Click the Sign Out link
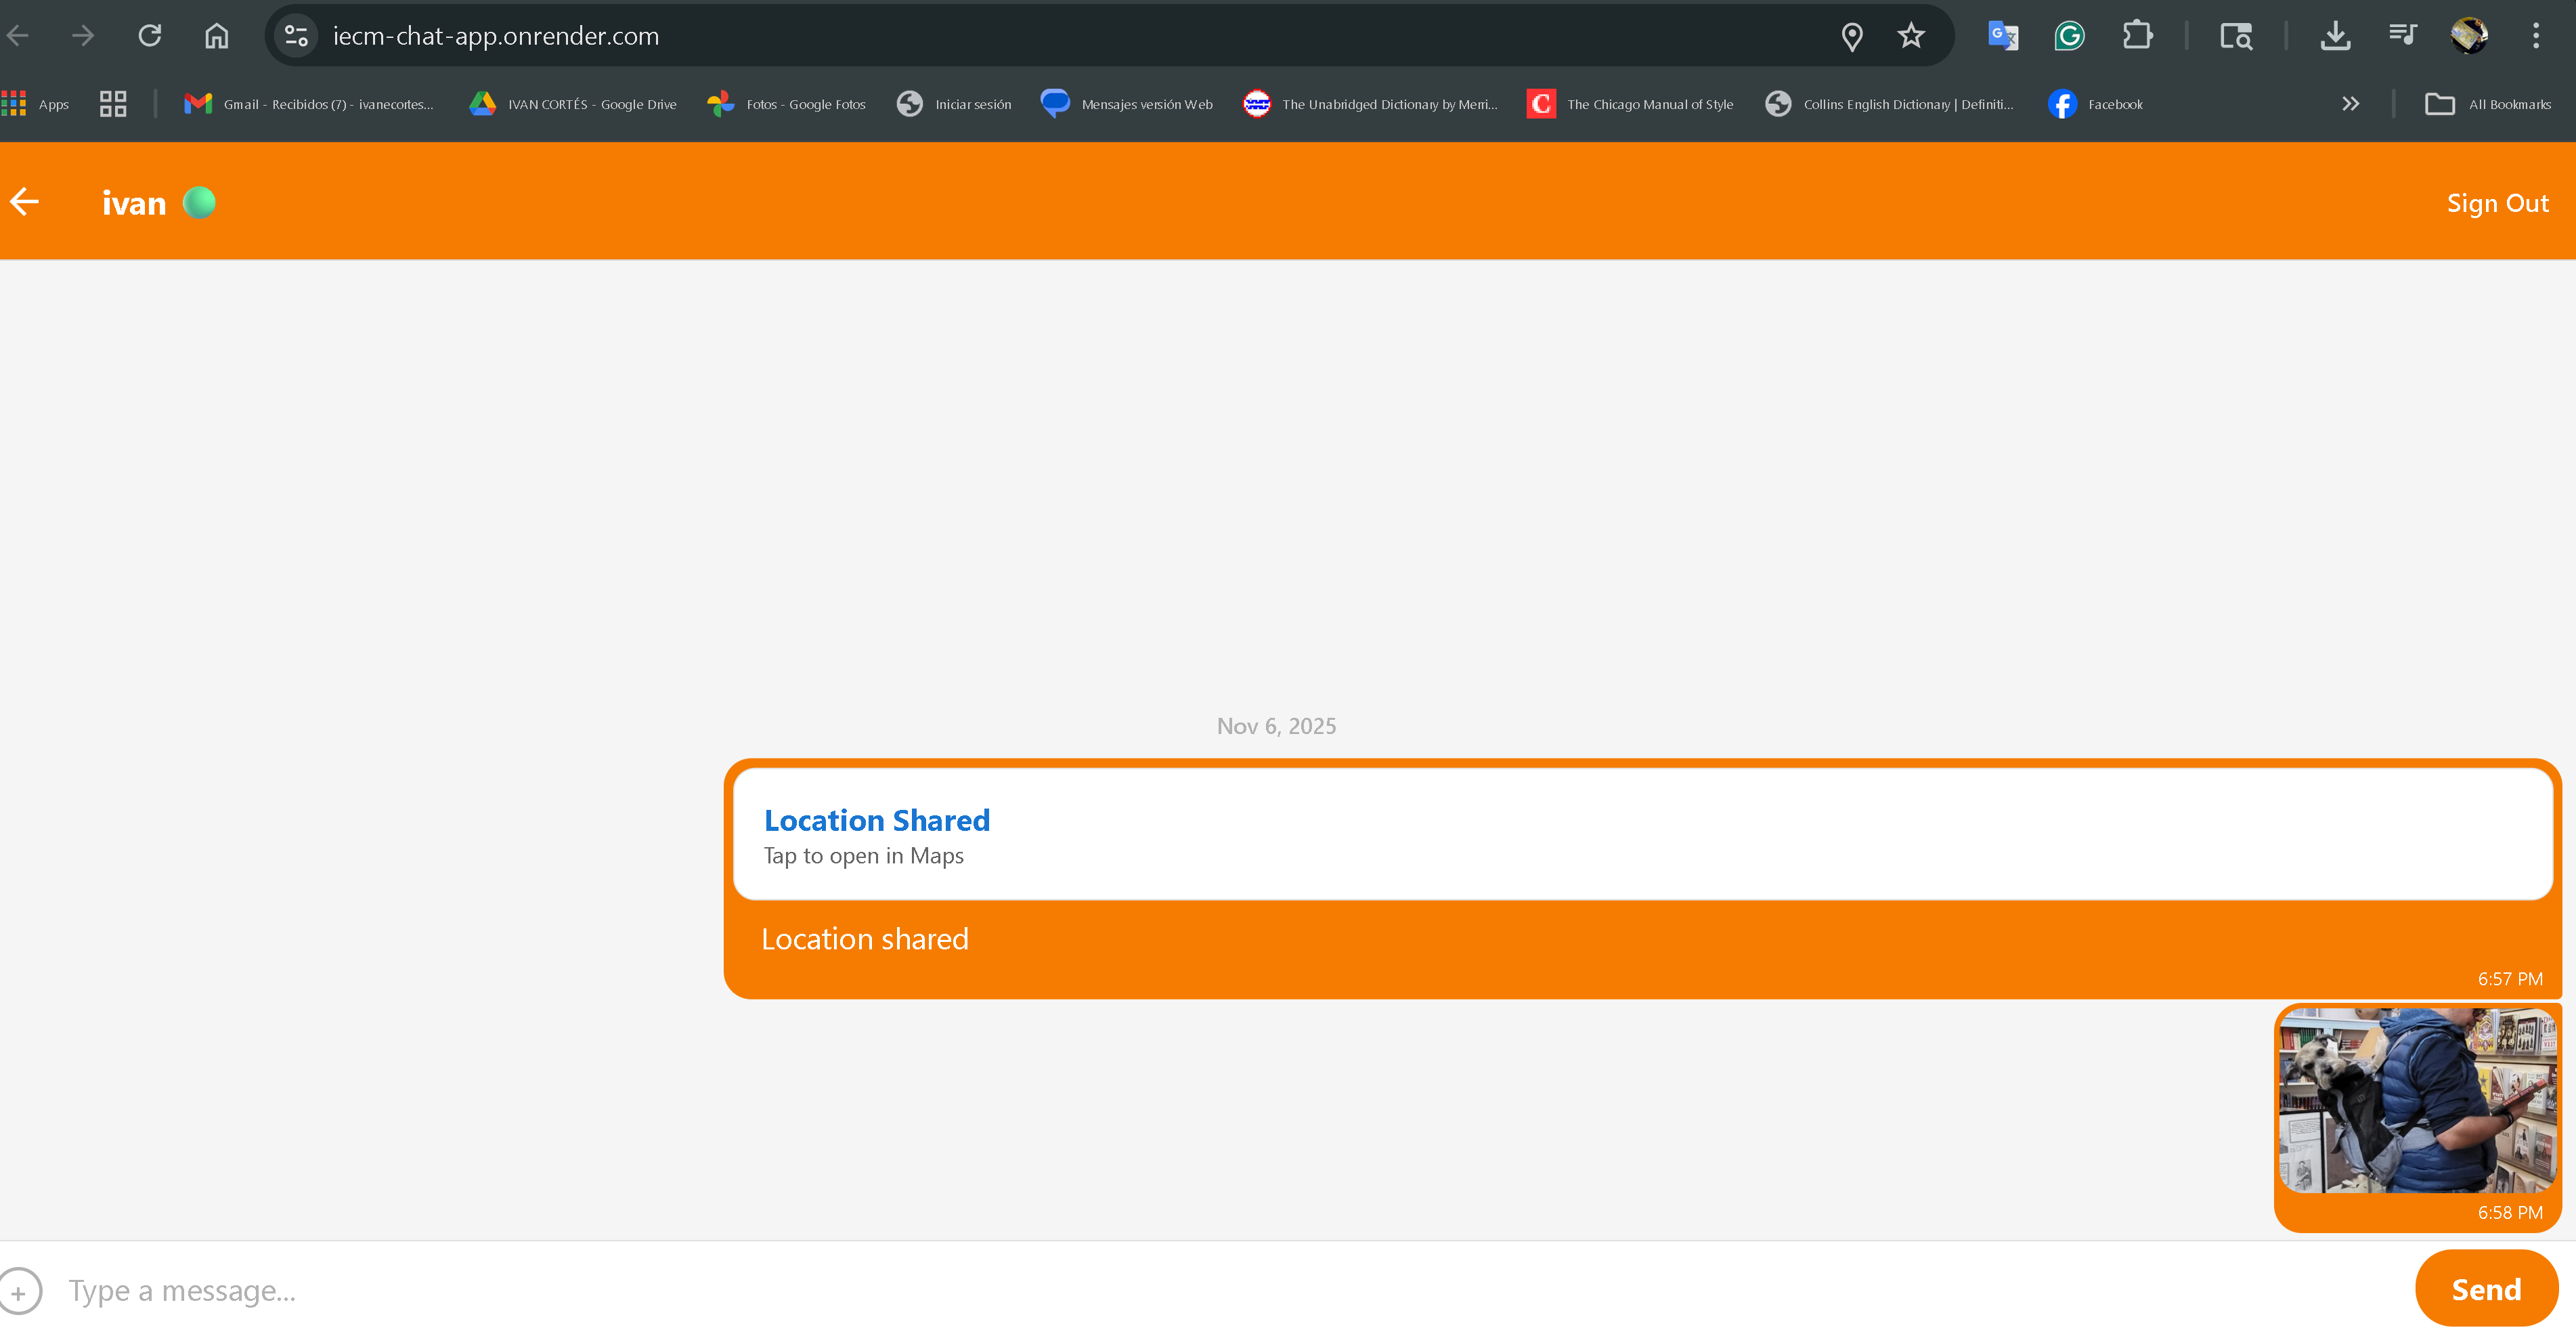The height and width of the screenshot is (1332, 2576). coord(2498,202)
